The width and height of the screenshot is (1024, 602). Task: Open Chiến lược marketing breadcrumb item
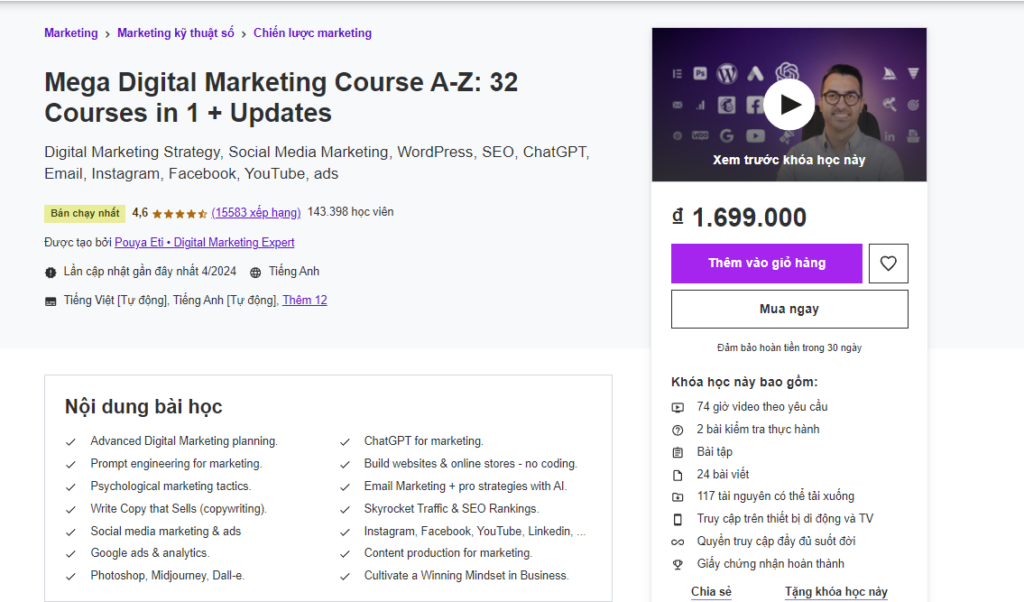tap(312, 32)
